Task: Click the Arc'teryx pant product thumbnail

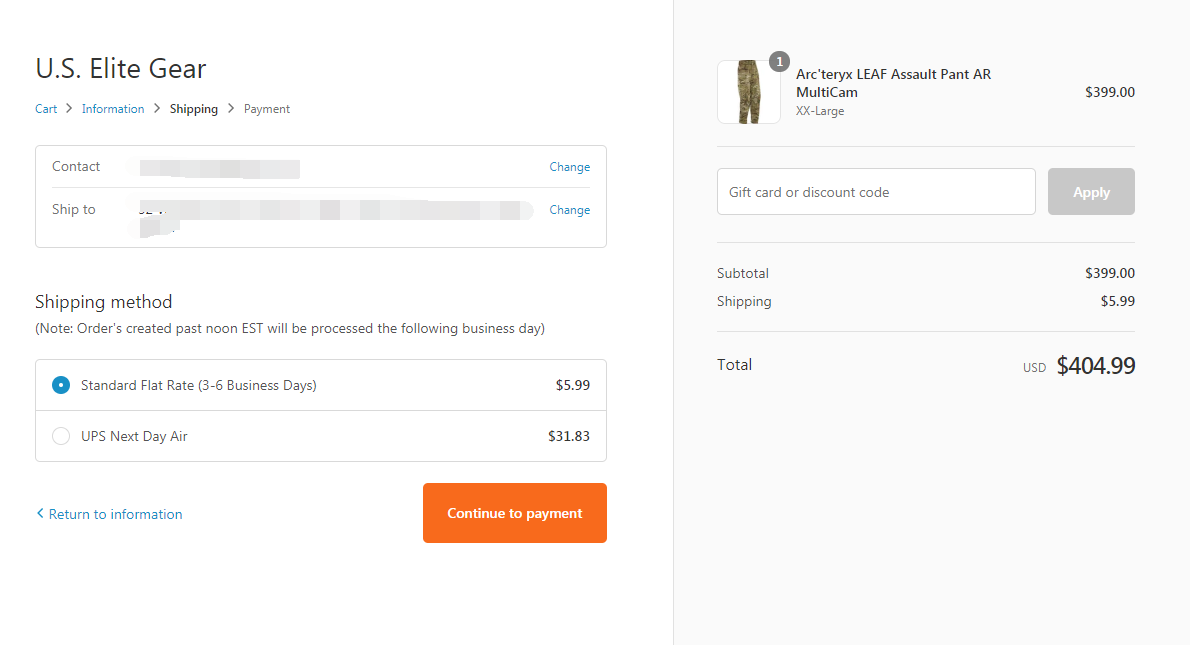Action: tap(748, 92)
